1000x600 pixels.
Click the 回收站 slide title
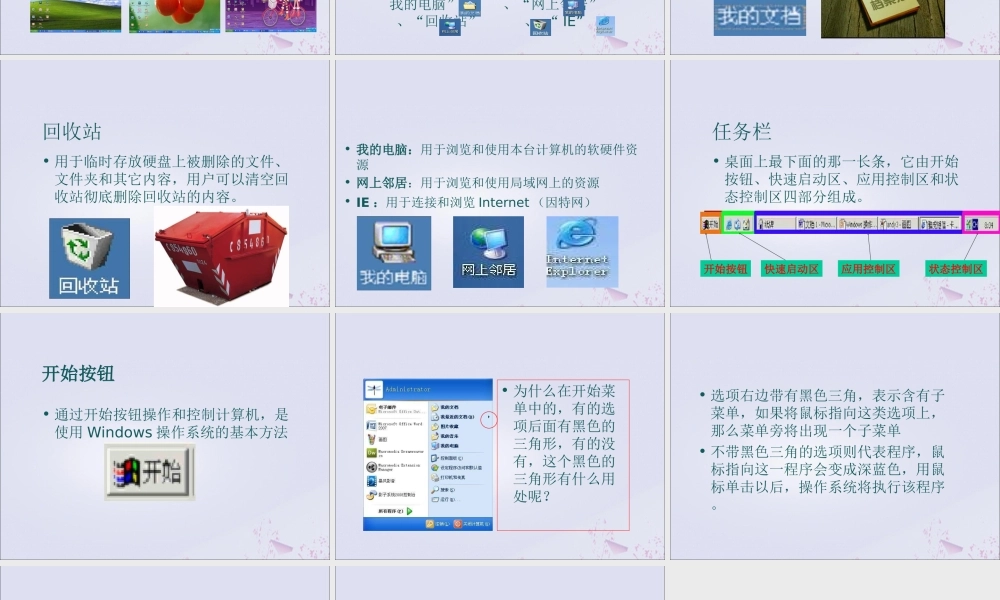[x=72, y=132]
